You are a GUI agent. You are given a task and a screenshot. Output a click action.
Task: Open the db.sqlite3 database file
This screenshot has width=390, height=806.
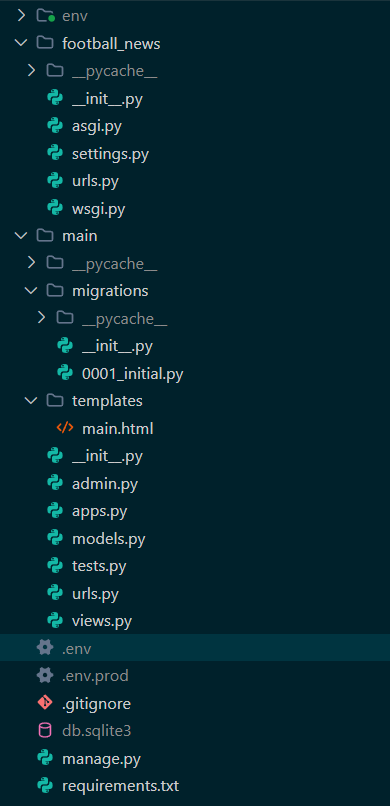(x=97, y=731)
